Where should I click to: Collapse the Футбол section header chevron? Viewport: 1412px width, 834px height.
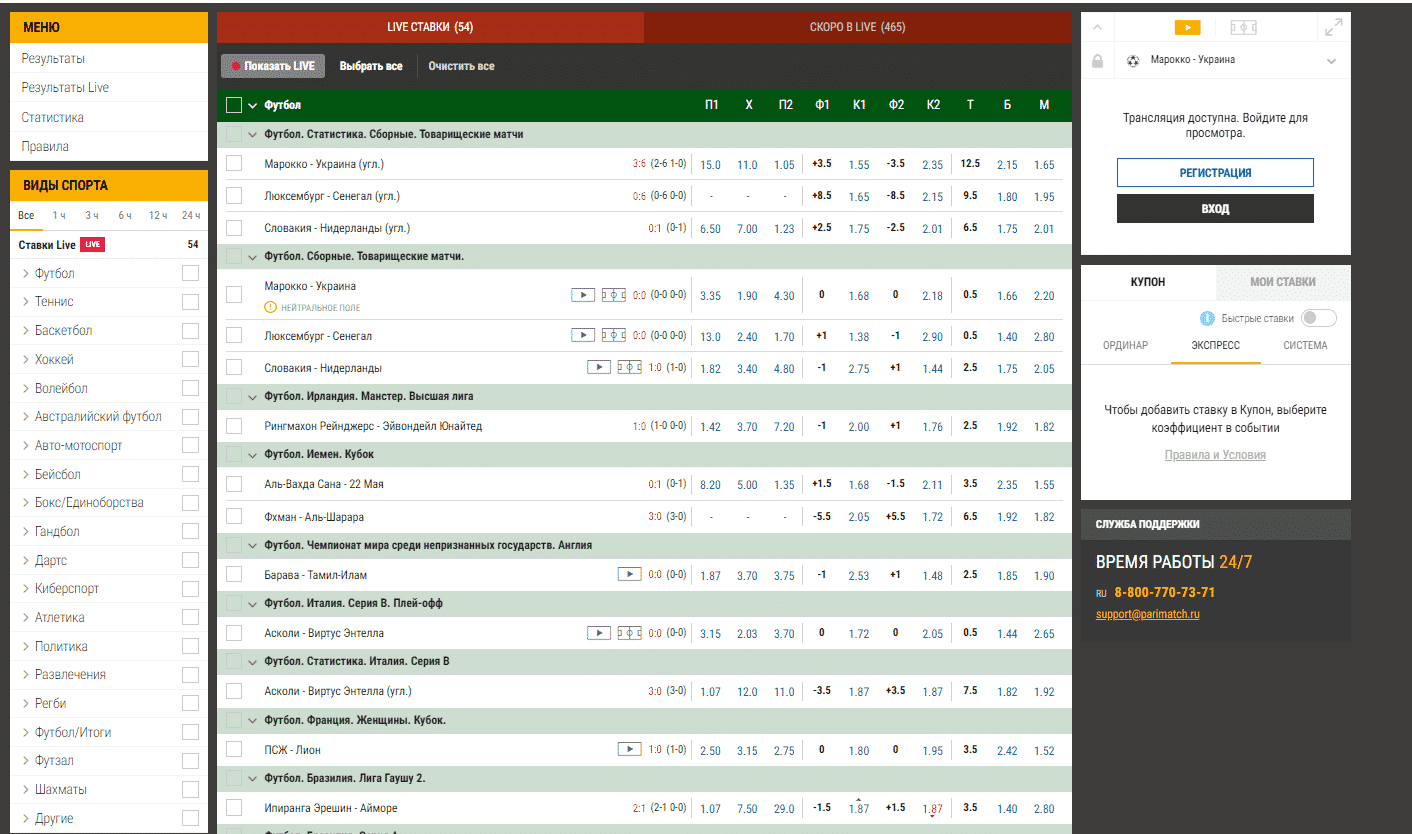click(x=253, y=105)
